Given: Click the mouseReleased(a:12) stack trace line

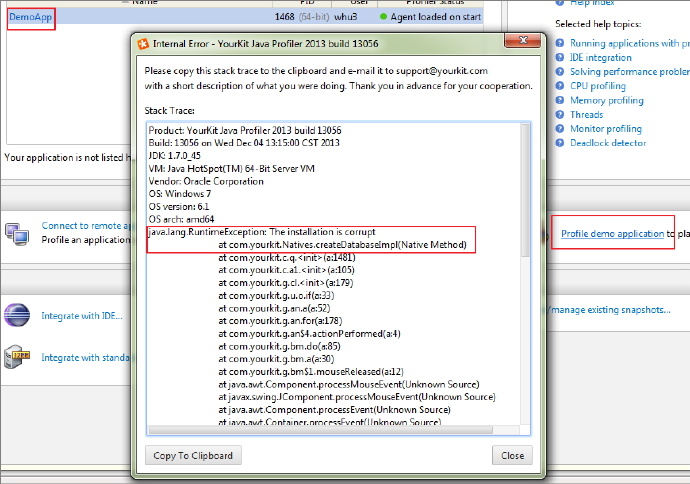Looking at the screenshot, I should point(311,372).
